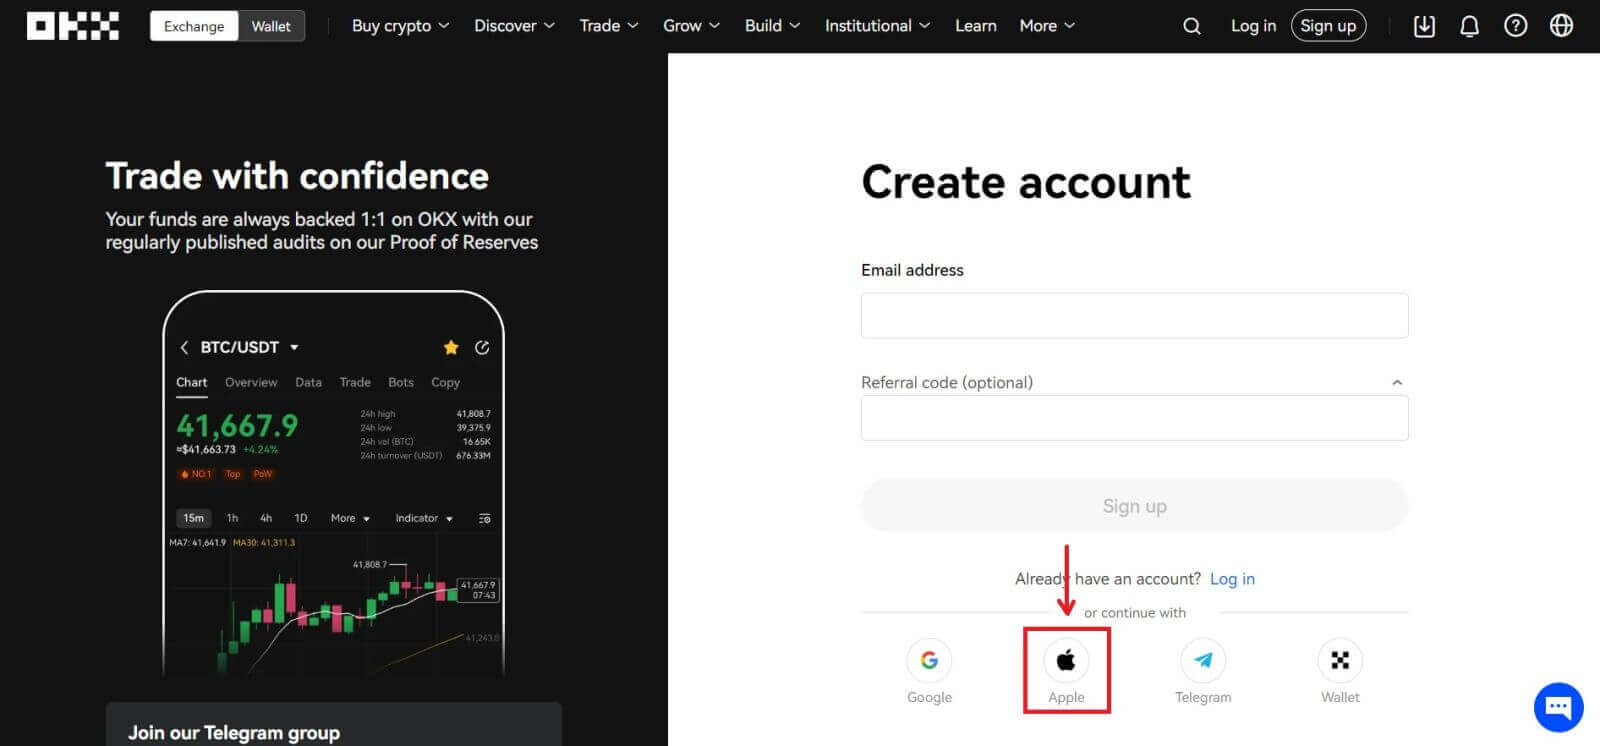Open the Learn menu item
This screenshot has height=746, width=1600.
tap(975, 26)
